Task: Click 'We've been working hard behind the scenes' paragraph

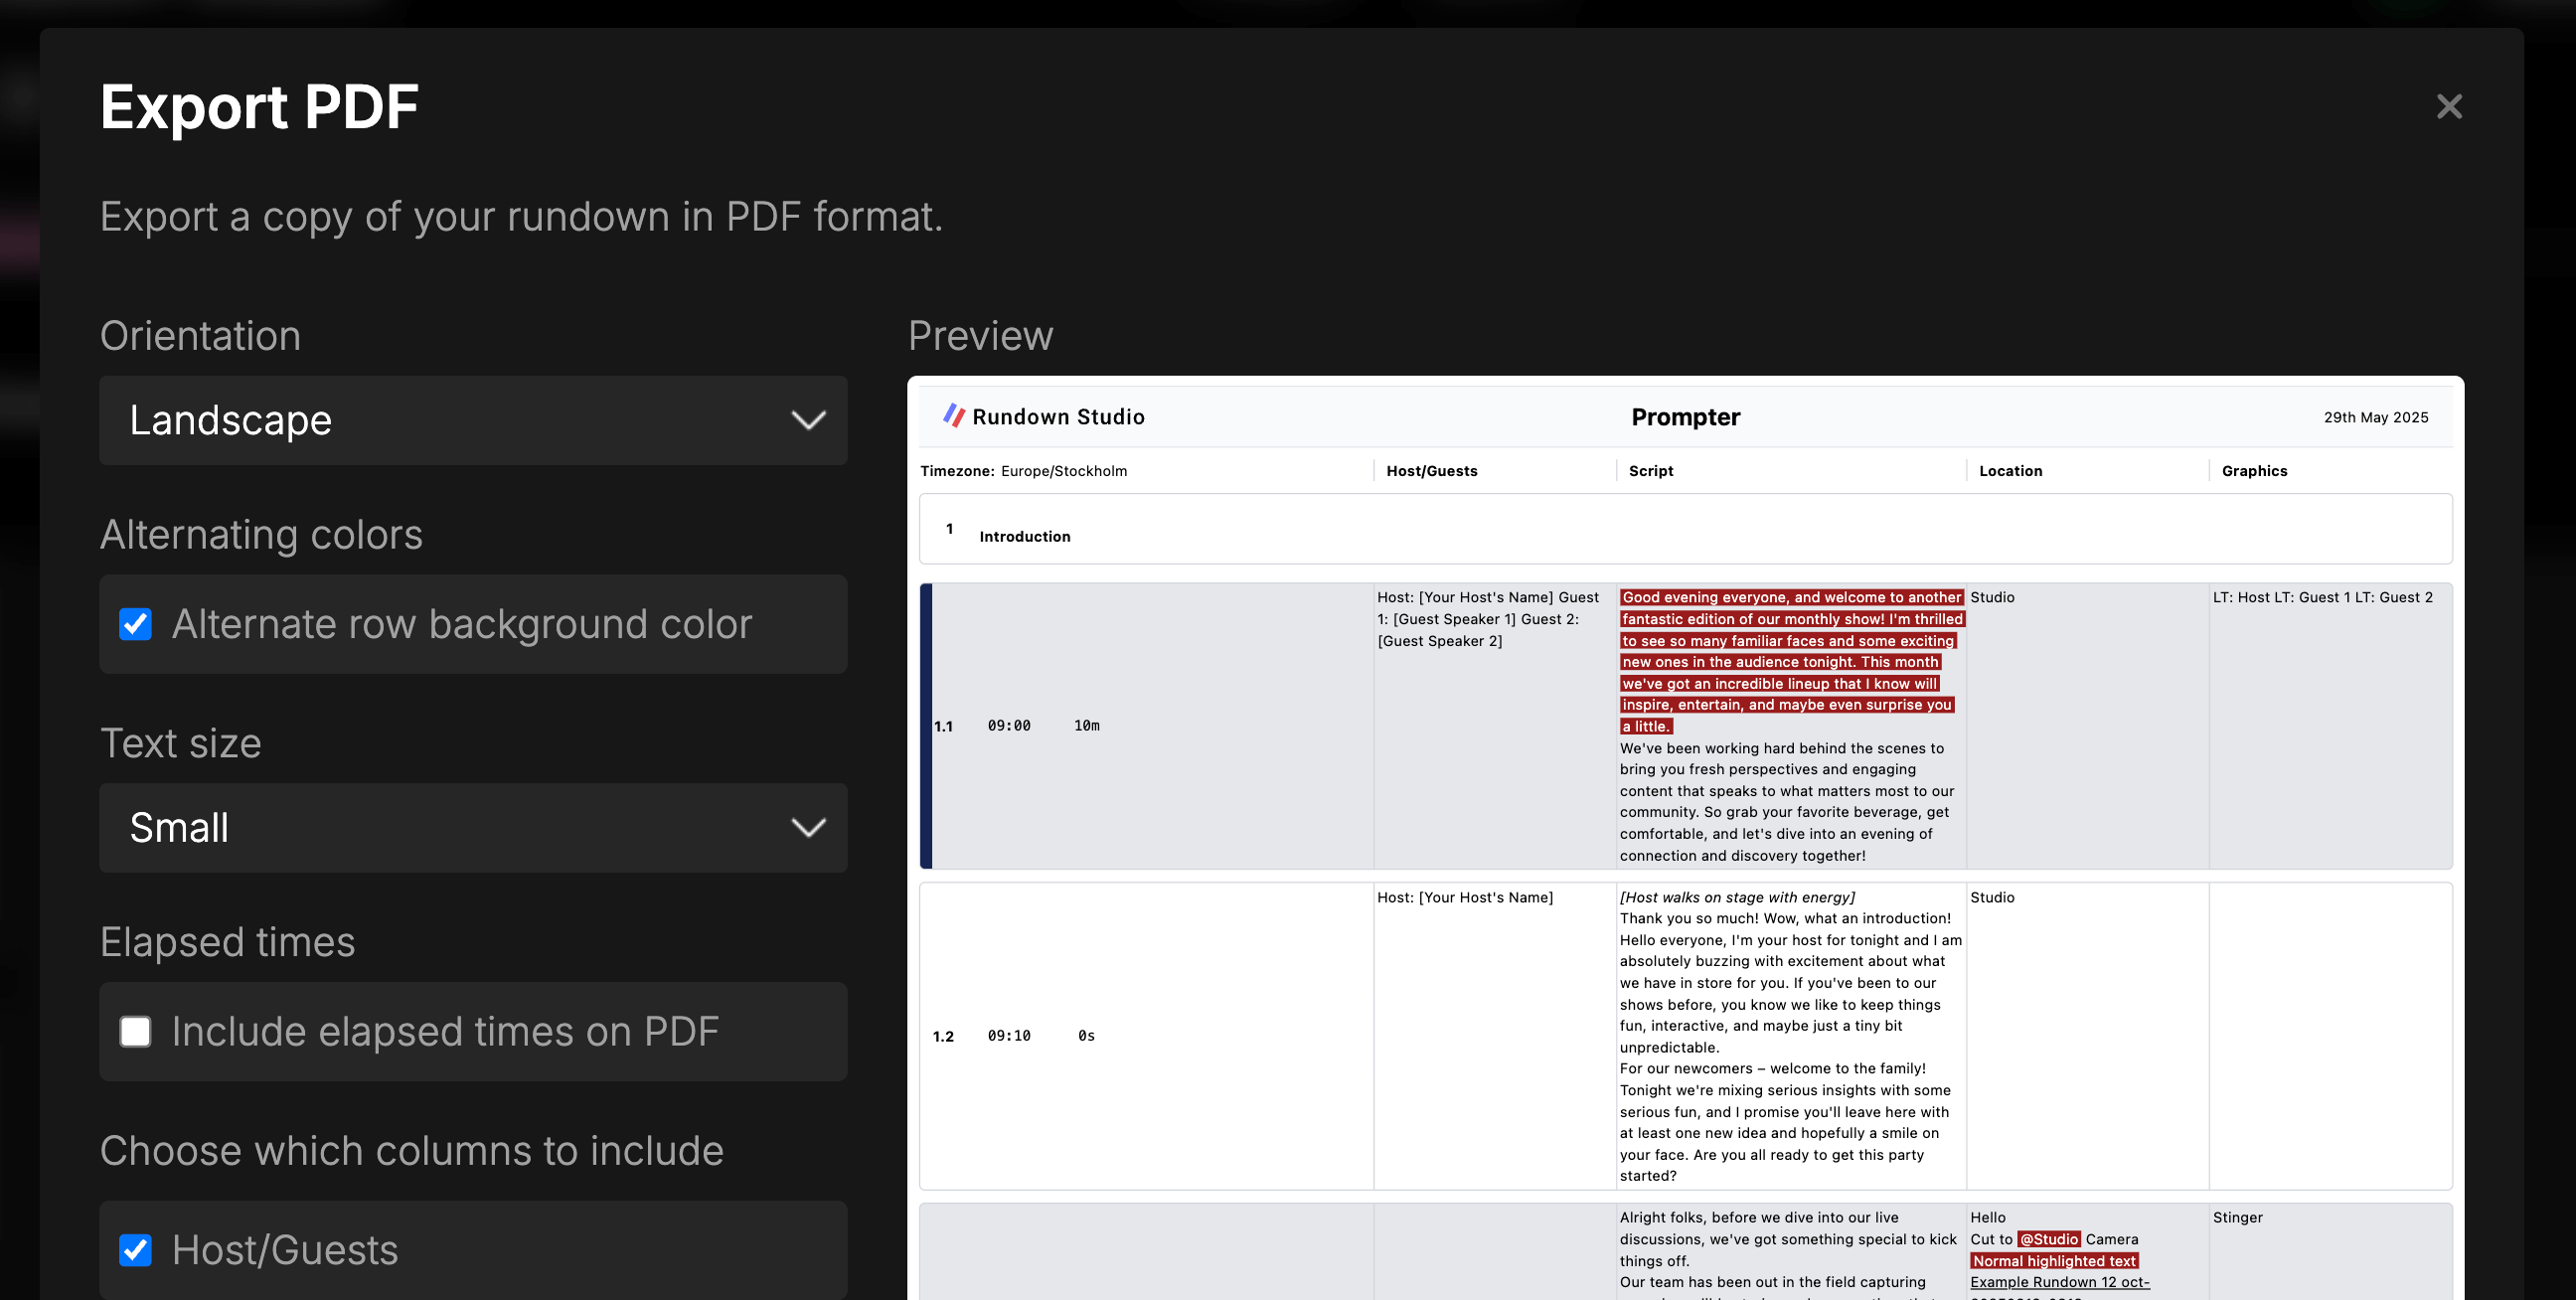Action: tap(1786, 802)
